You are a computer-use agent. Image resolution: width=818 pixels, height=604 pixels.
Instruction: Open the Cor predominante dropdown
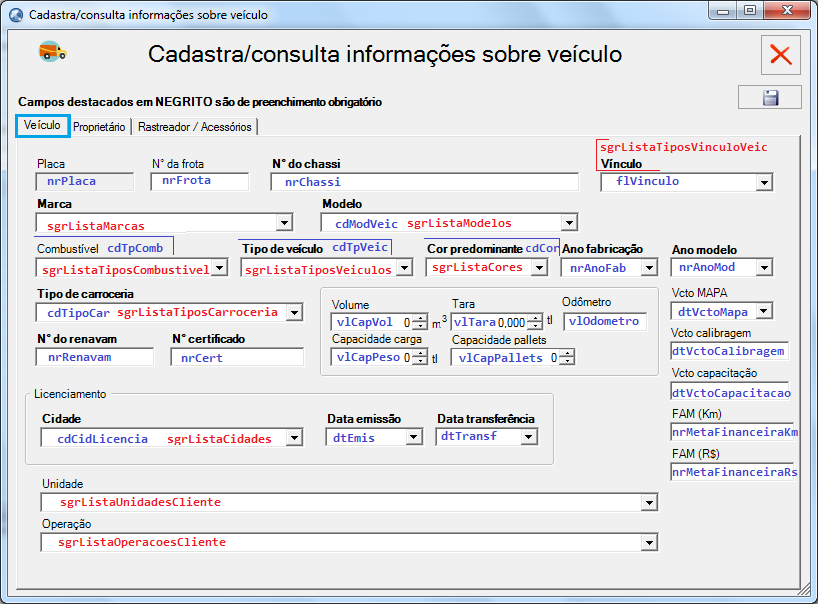pyautogui.click(x=539, y=268)
